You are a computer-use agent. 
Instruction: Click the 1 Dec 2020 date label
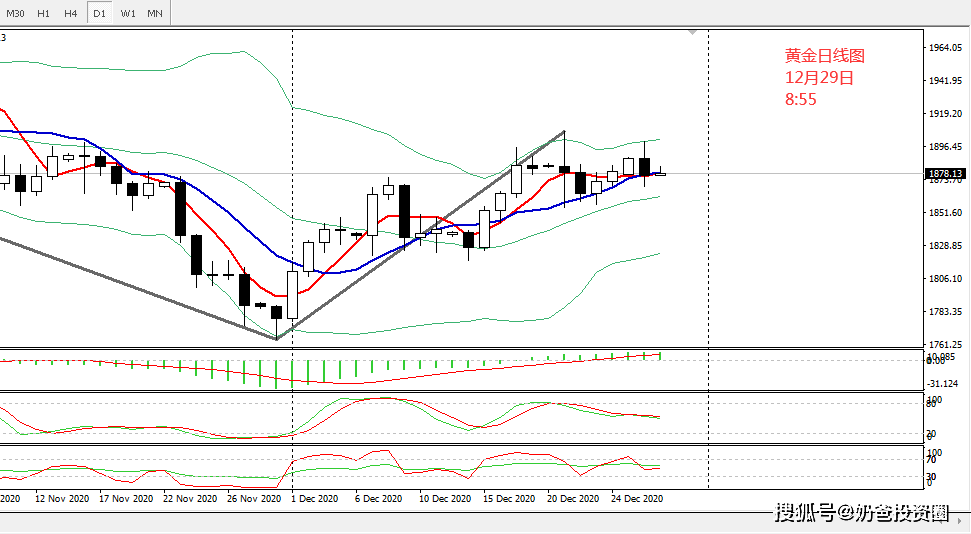click(x=314, y=497)
